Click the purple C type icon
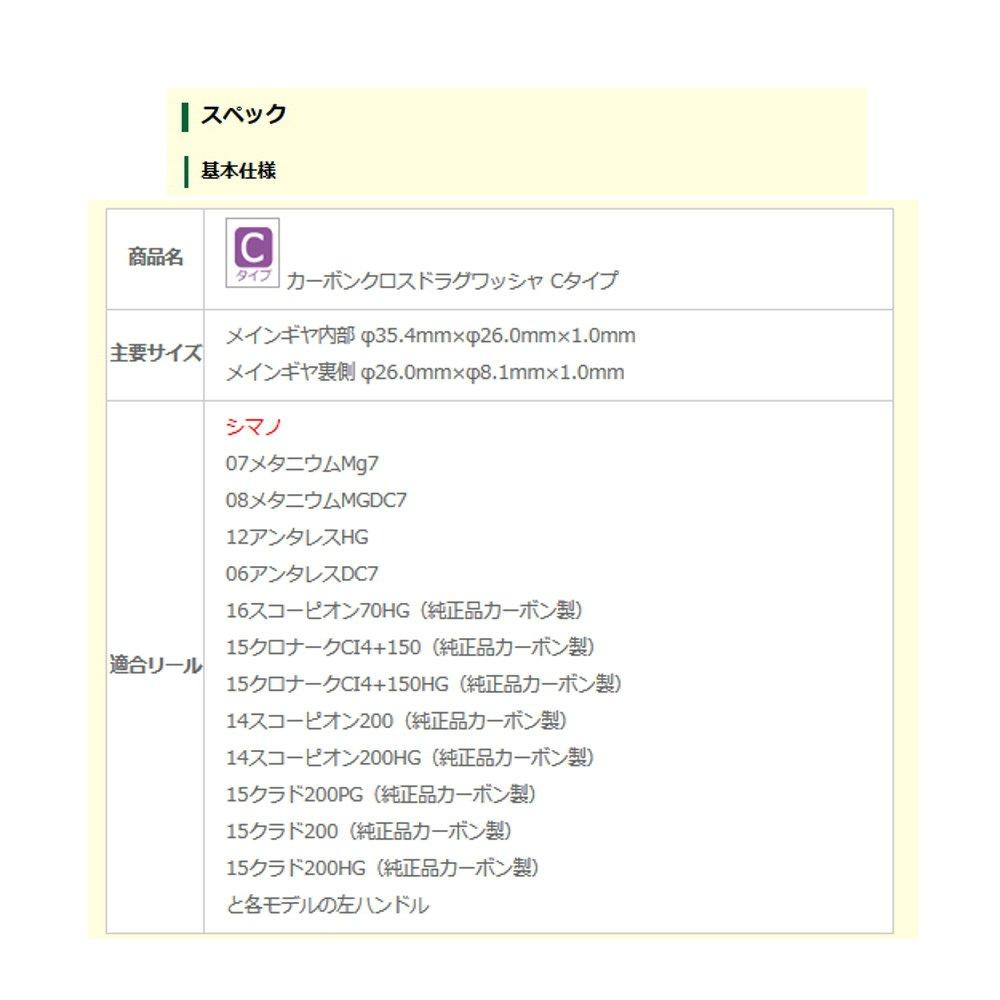The width and height of the screenshot is (1000, 1000). click(252, 253)
